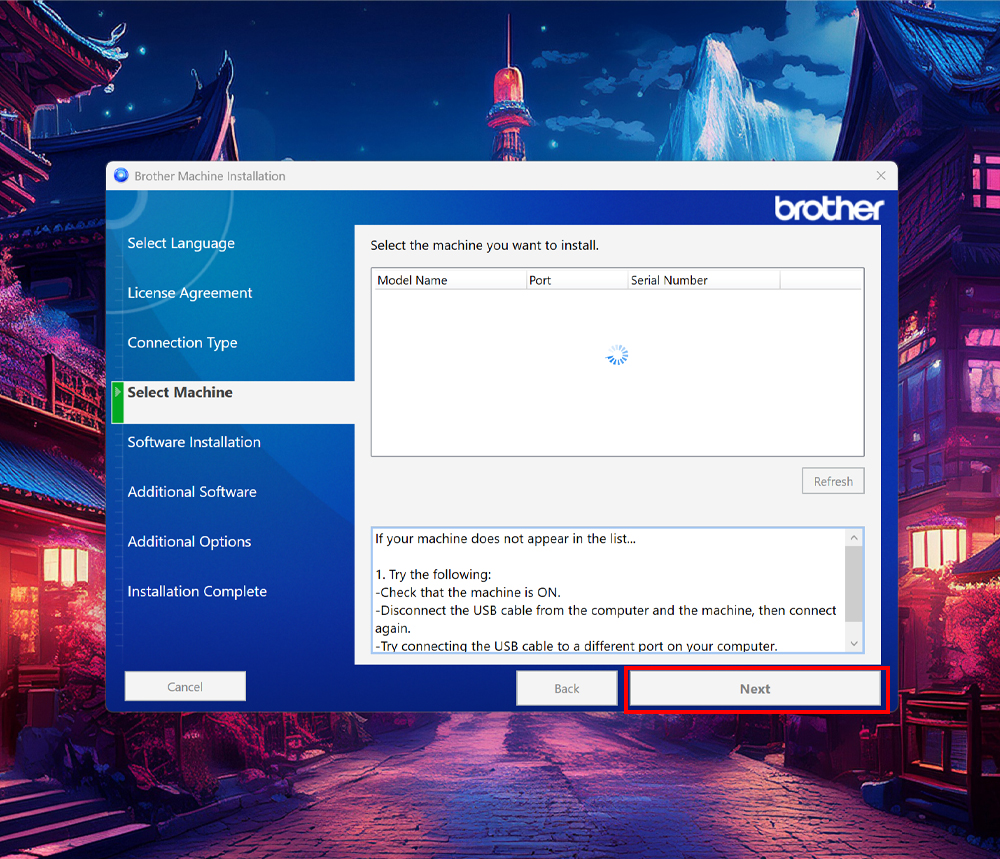The height and width of the screenshot is (859, 1000).
Task: Cancel the Brother installation
Action: (x=185, y=687)
